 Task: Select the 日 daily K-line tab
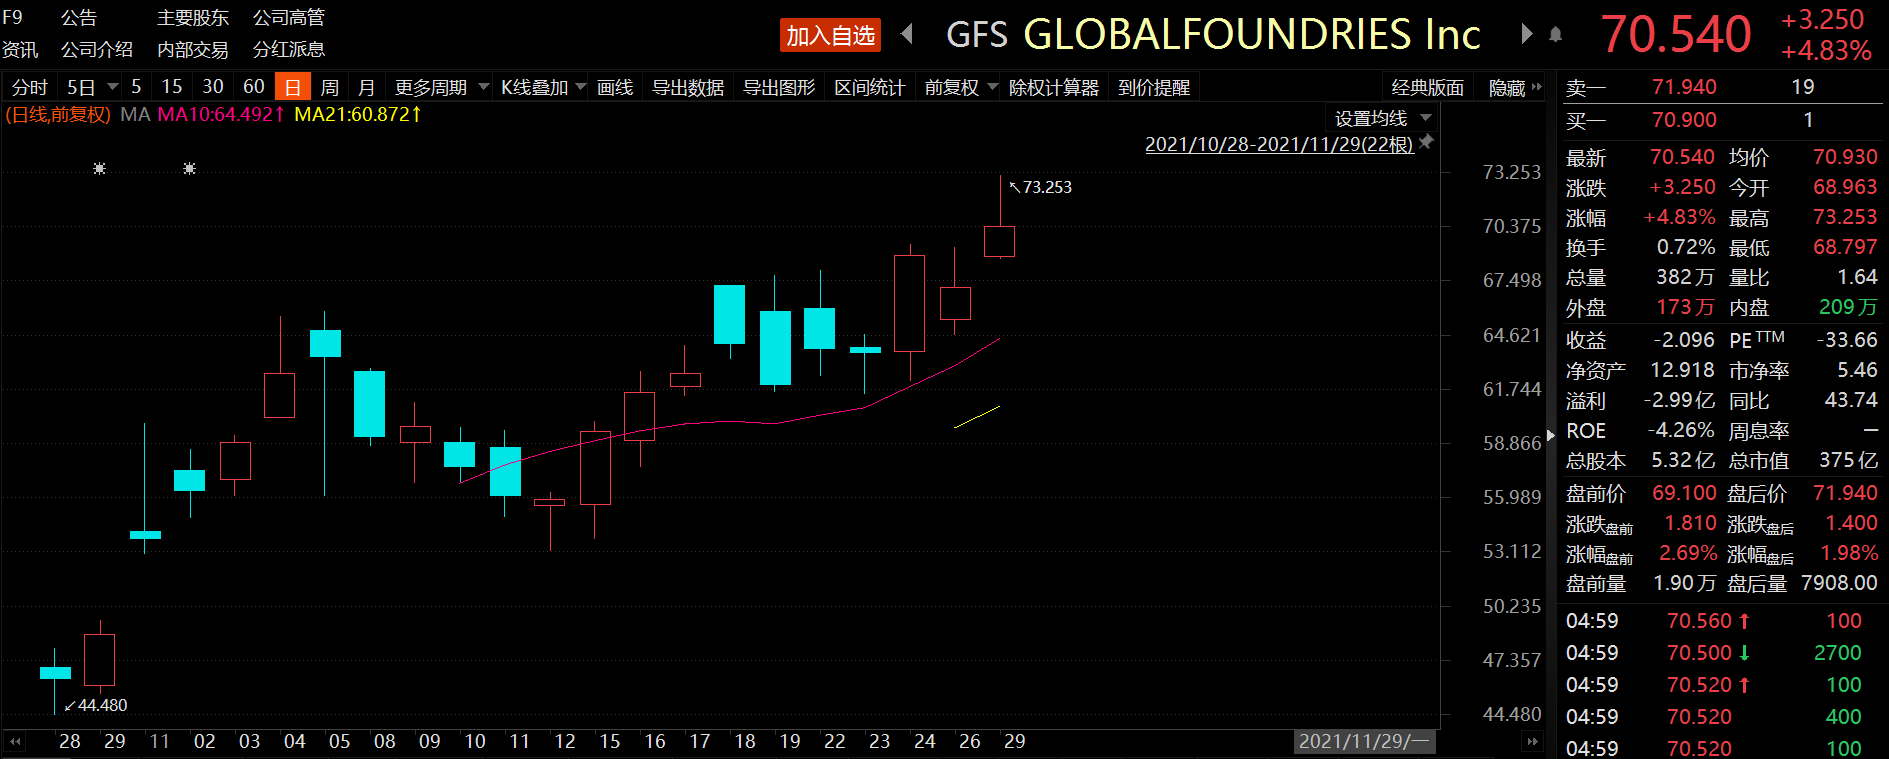pos(293,87)
